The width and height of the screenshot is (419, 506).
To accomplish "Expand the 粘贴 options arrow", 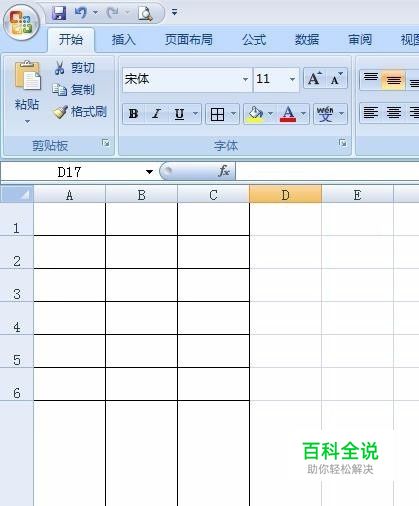I will point(27,122).
